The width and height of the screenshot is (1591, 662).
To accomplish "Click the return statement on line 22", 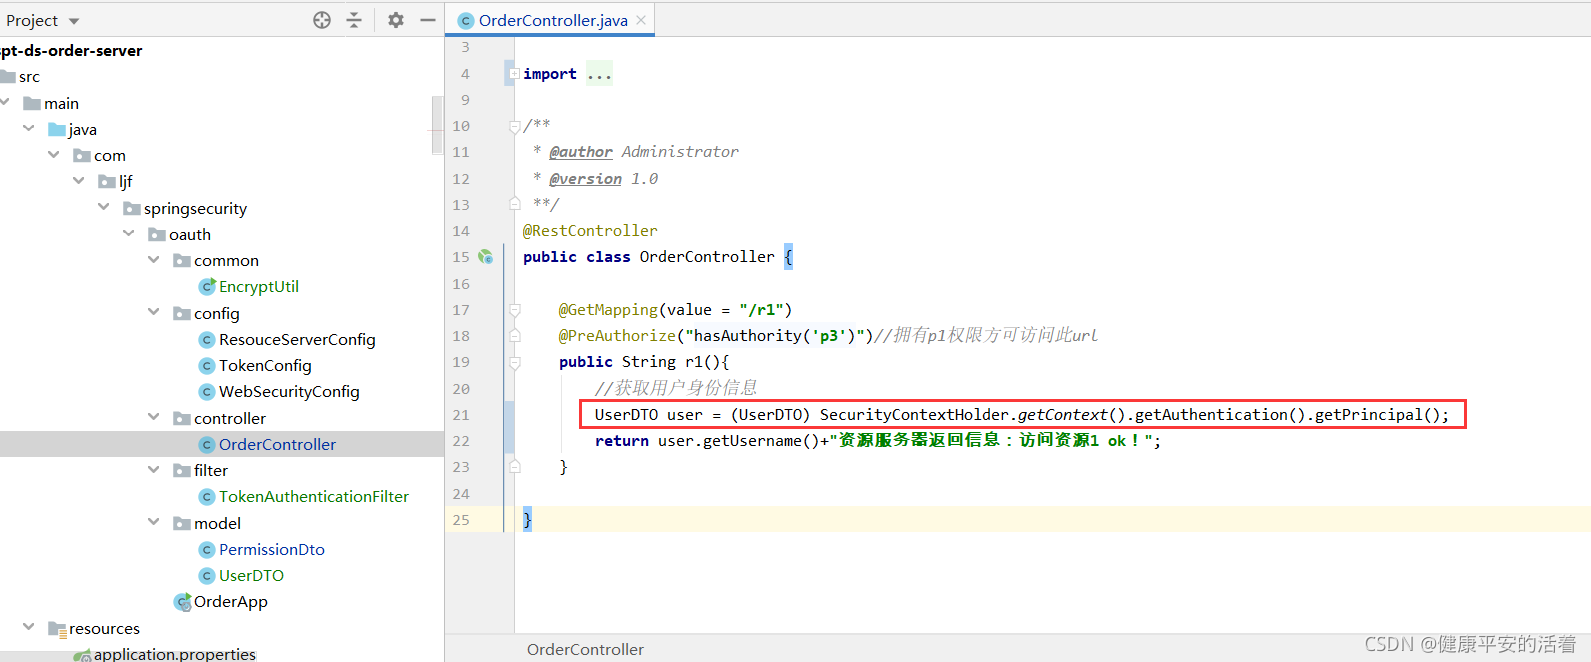I will pyautogui.click(x=877, y=440).
